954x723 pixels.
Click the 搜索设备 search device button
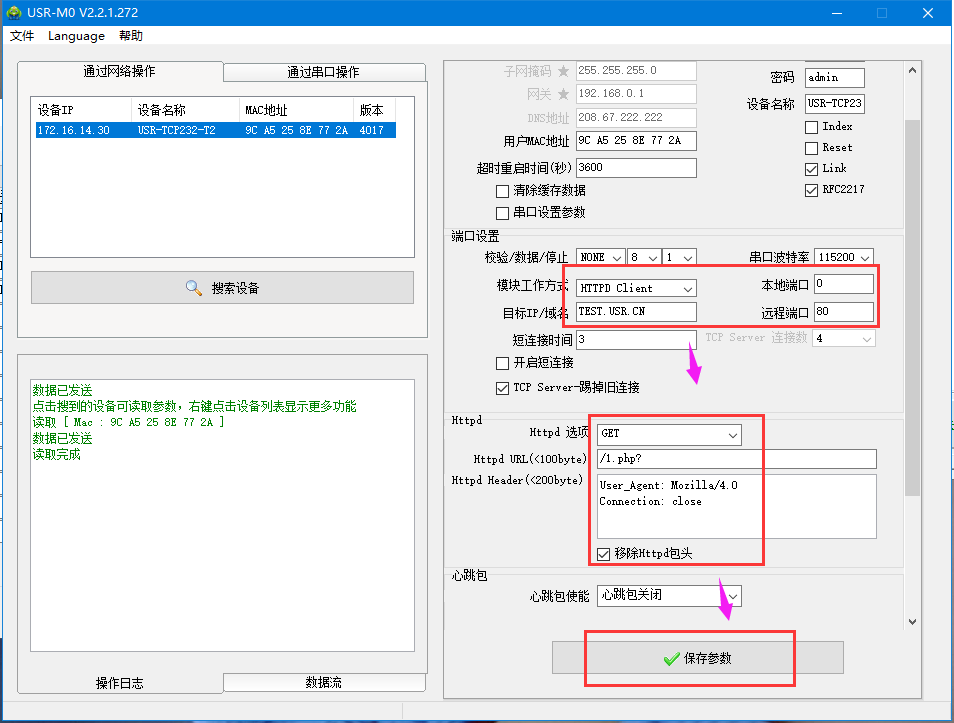point(222,288)
